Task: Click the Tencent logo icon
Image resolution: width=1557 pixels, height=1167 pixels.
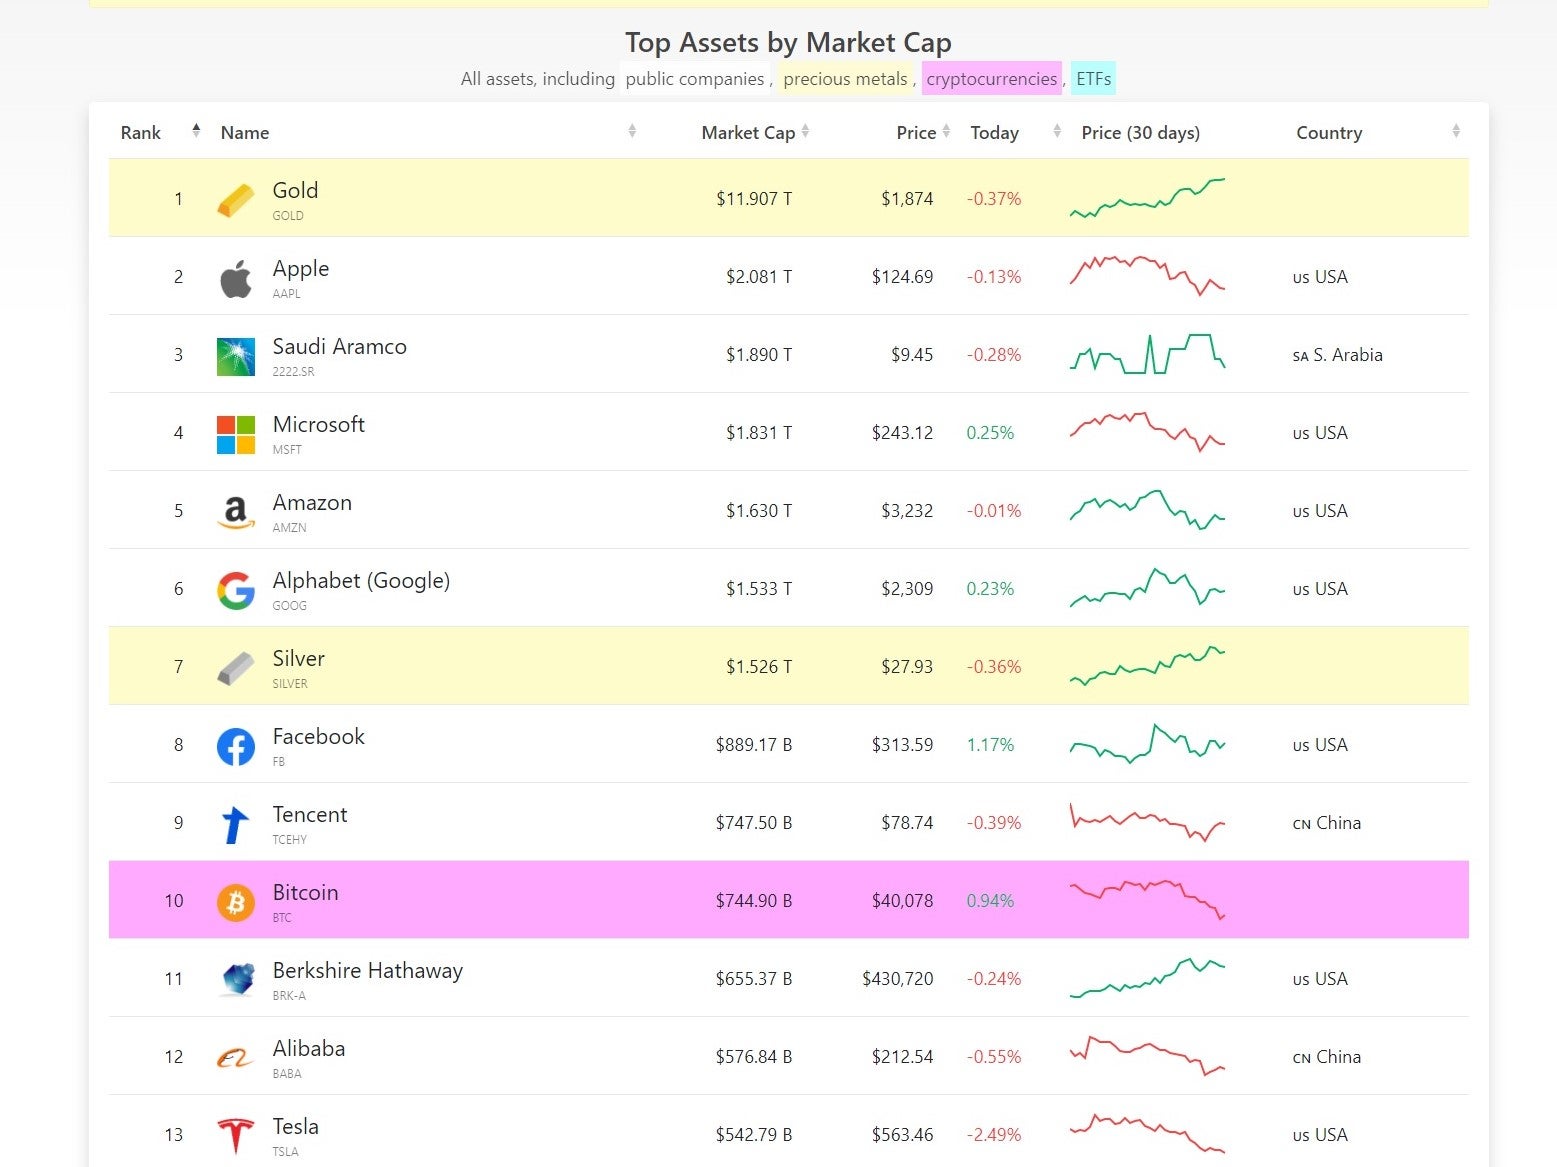Action: (x=236, y=824)
